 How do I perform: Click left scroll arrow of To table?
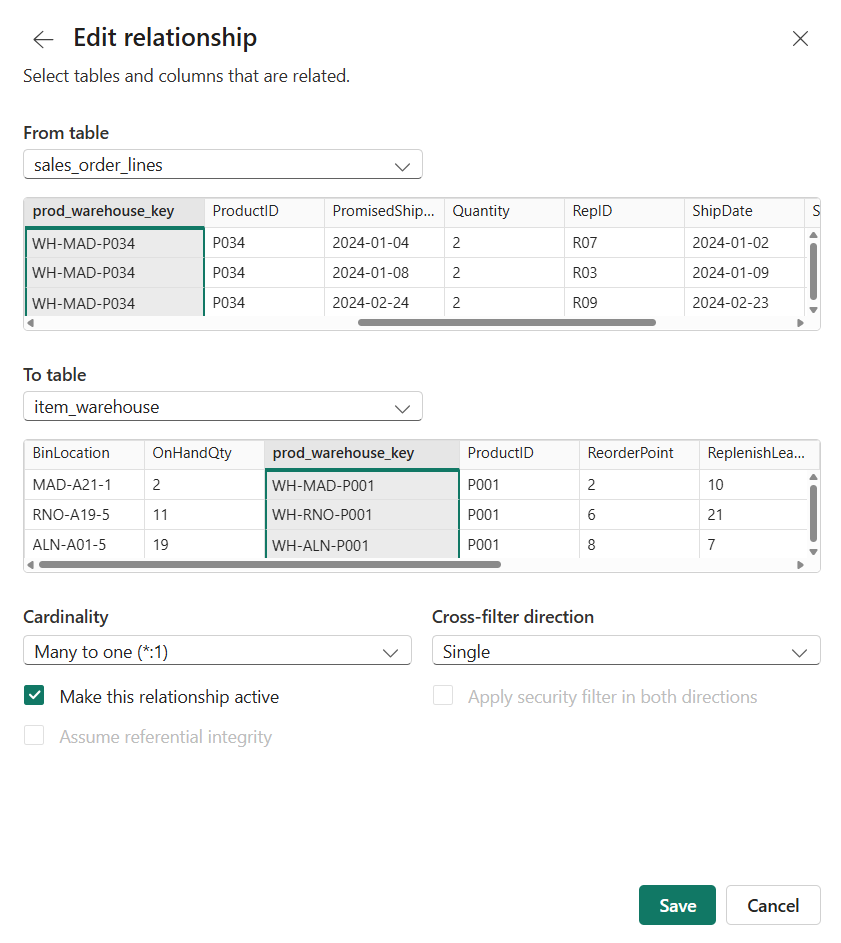click(31, 565)
